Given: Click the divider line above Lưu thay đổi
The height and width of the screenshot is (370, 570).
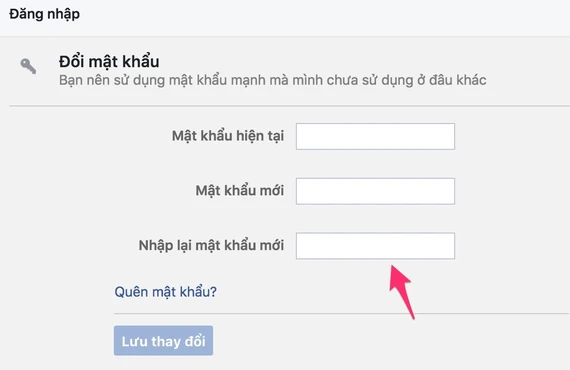Looking at the screenshot, I should [342, 313].
